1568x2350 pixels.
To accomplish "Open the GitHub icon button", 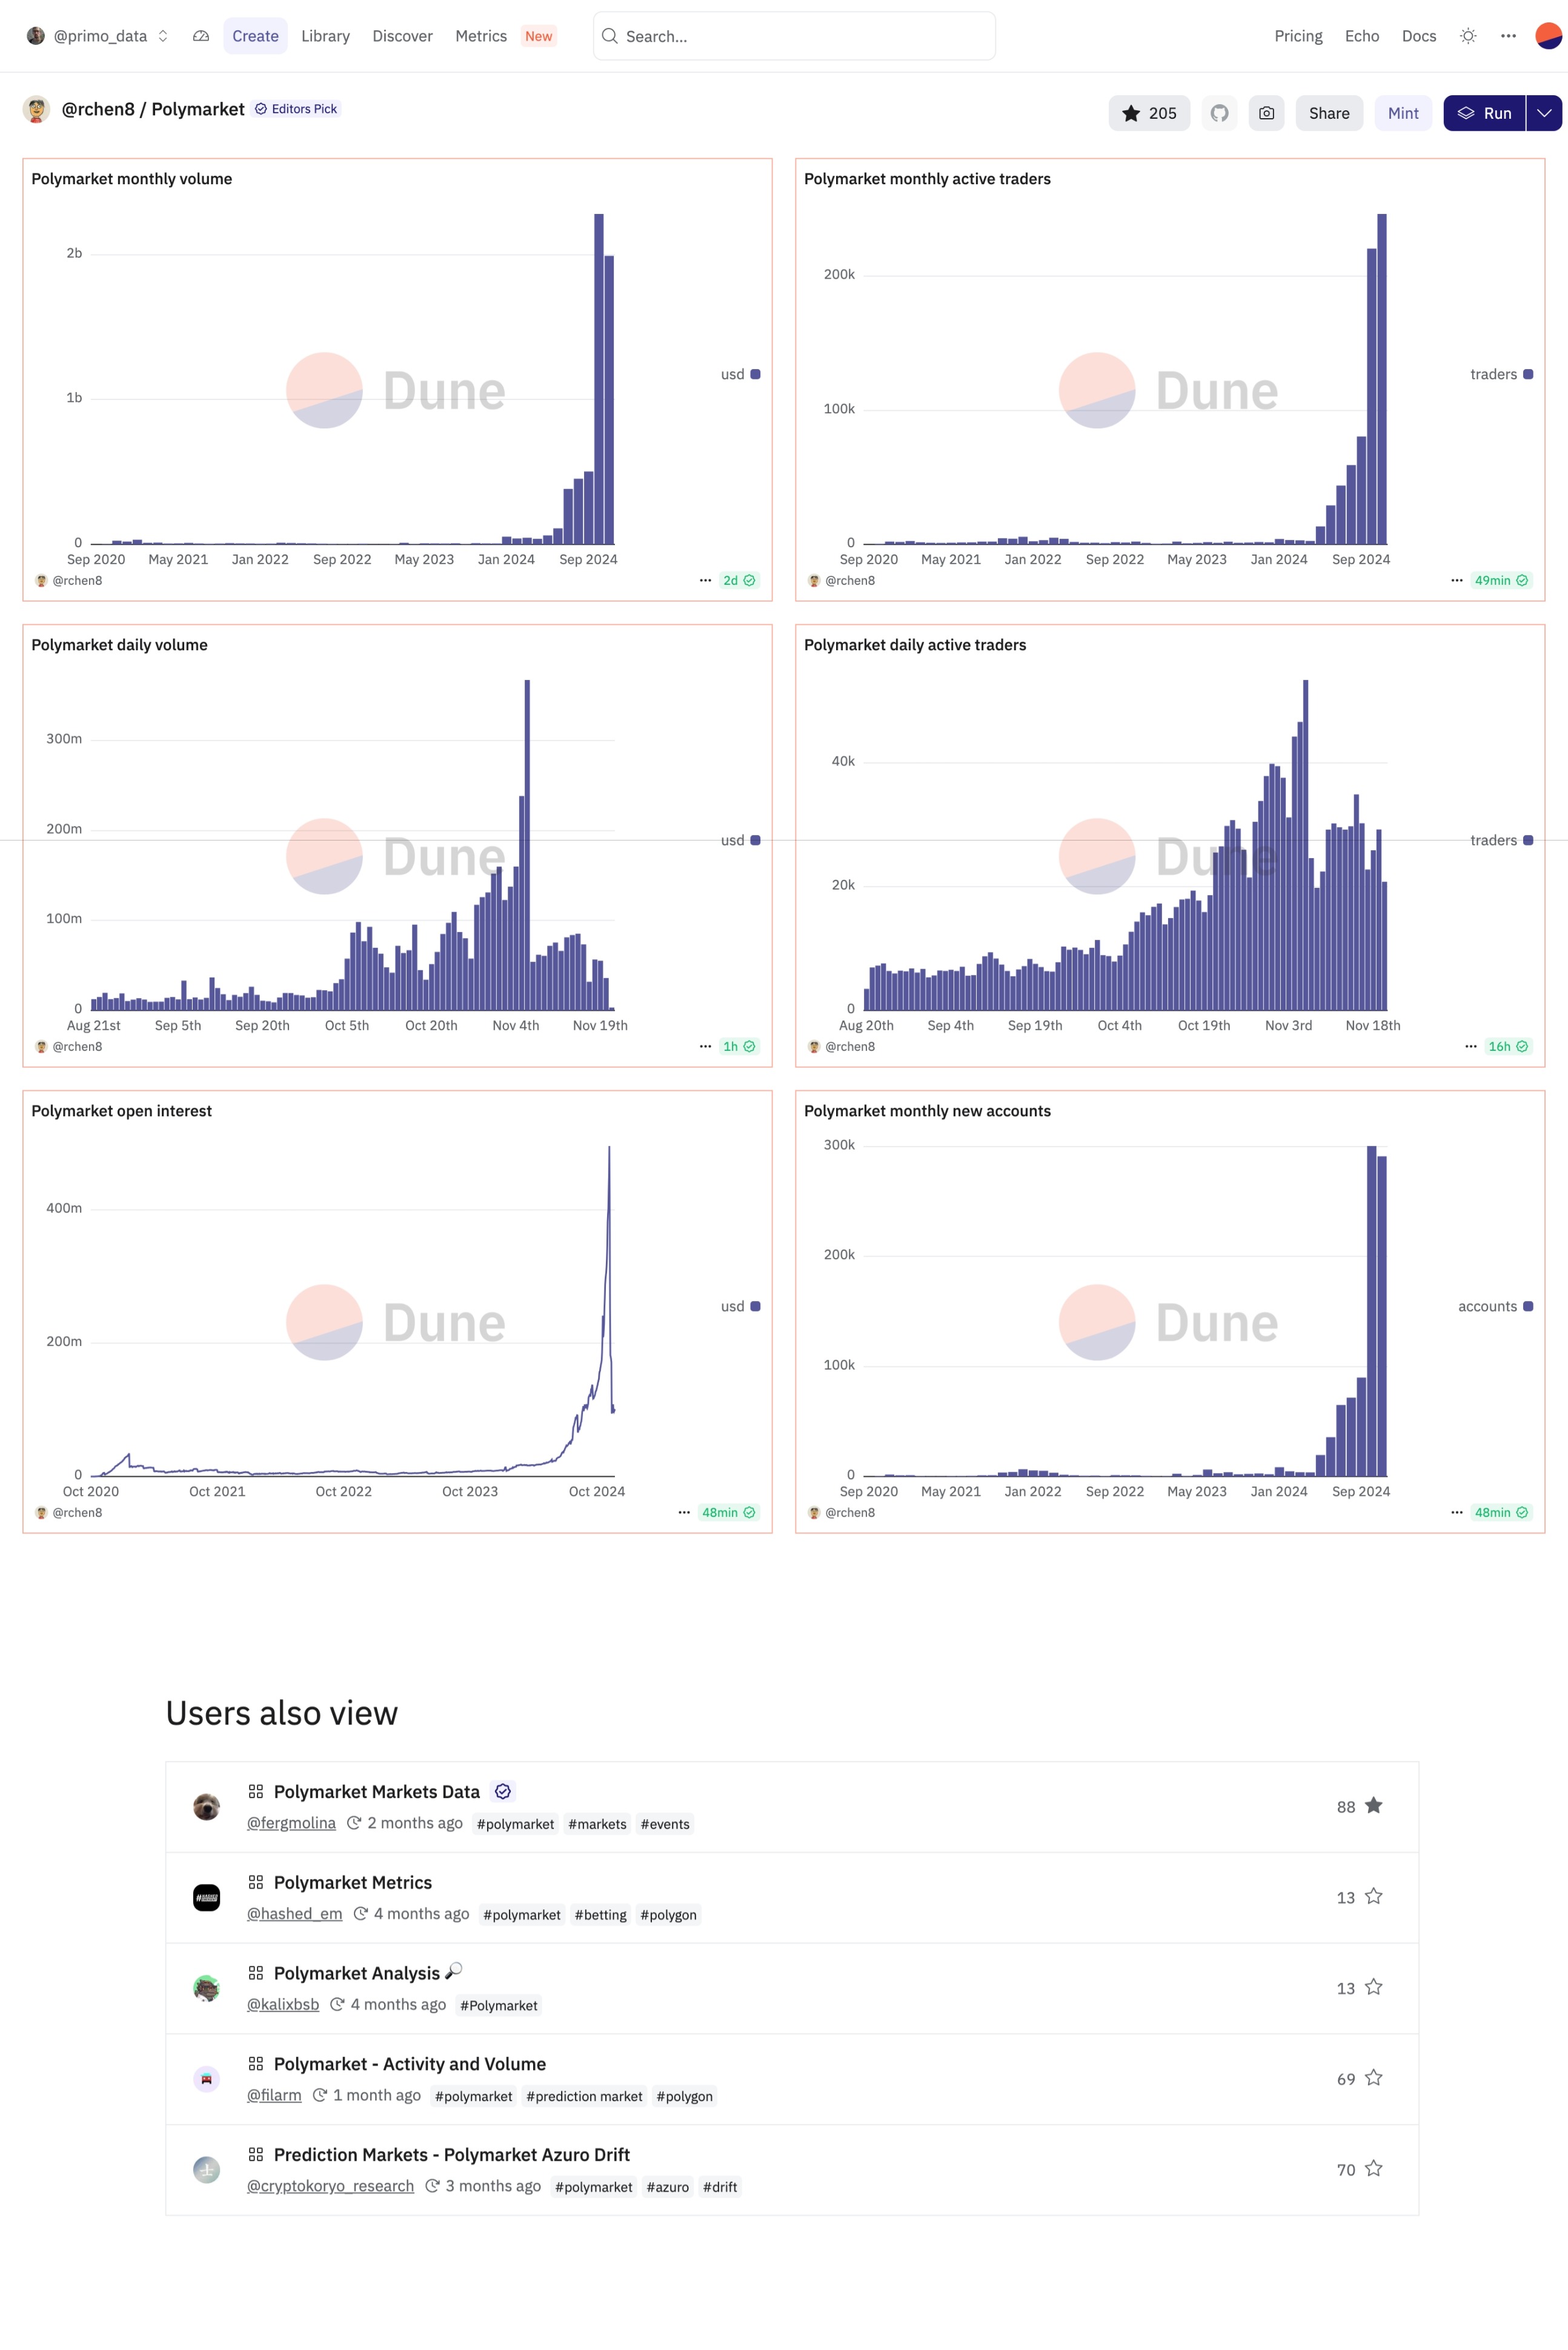I will click(1219, 113).
